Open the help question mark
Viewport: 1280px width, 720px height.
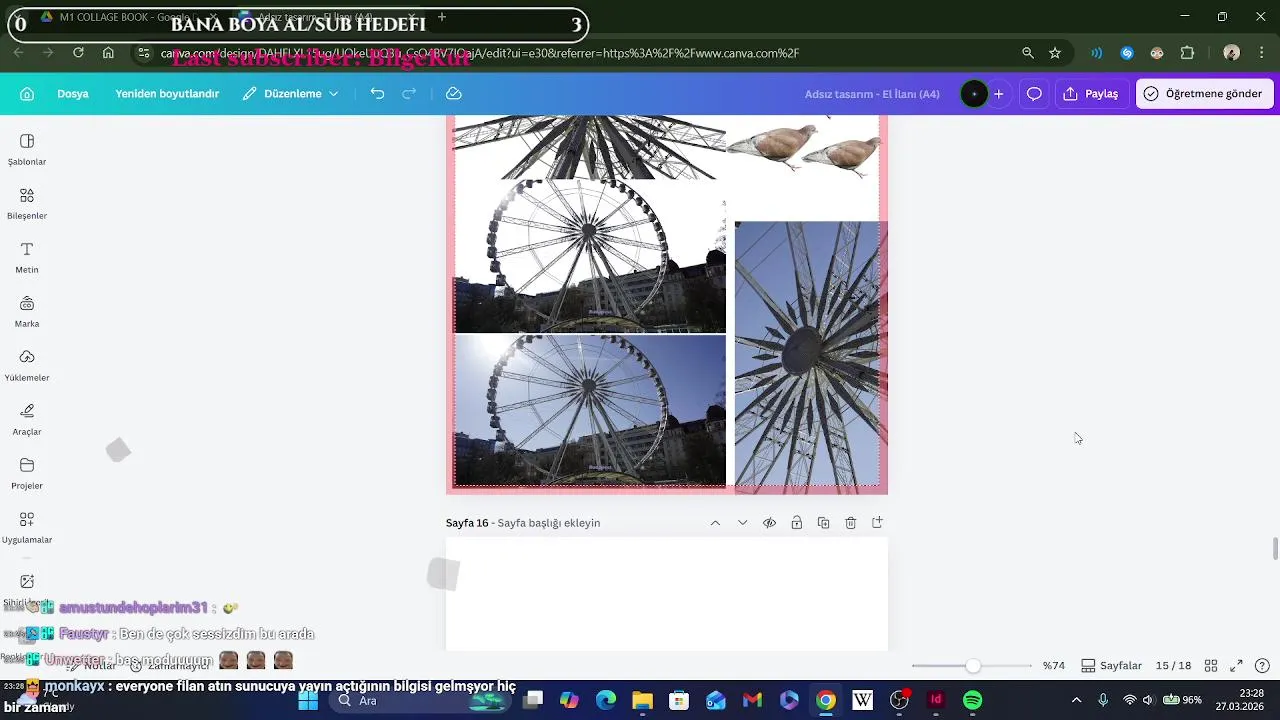coord(1262,666)
